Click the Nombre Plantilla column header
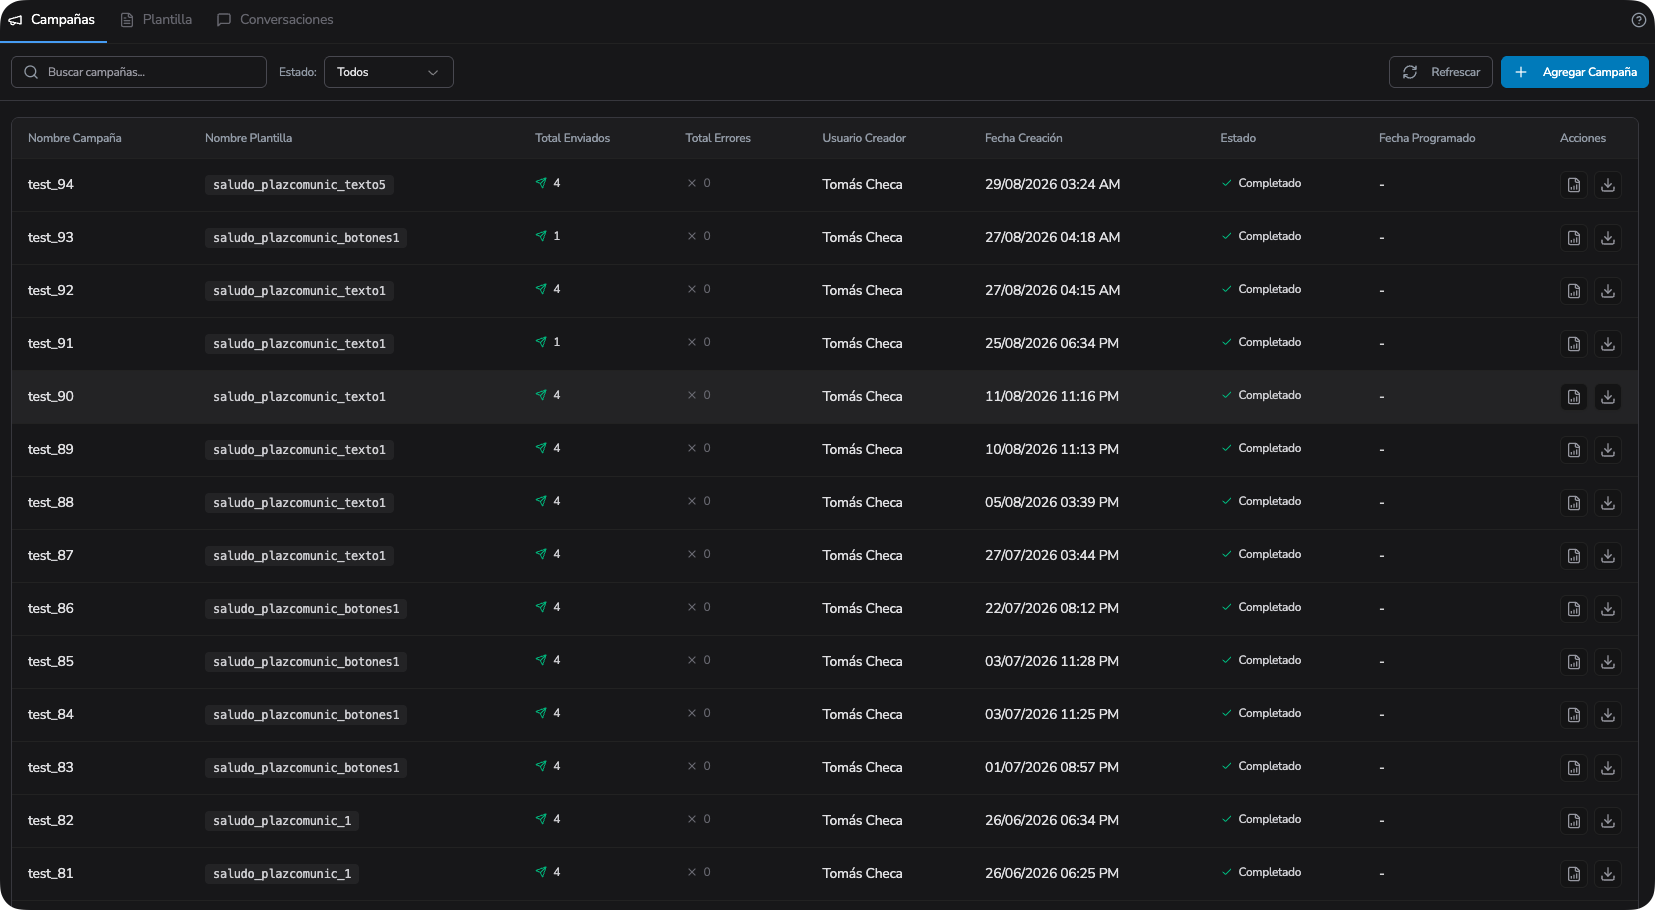 pyautogui.click(x=248, y=138)
